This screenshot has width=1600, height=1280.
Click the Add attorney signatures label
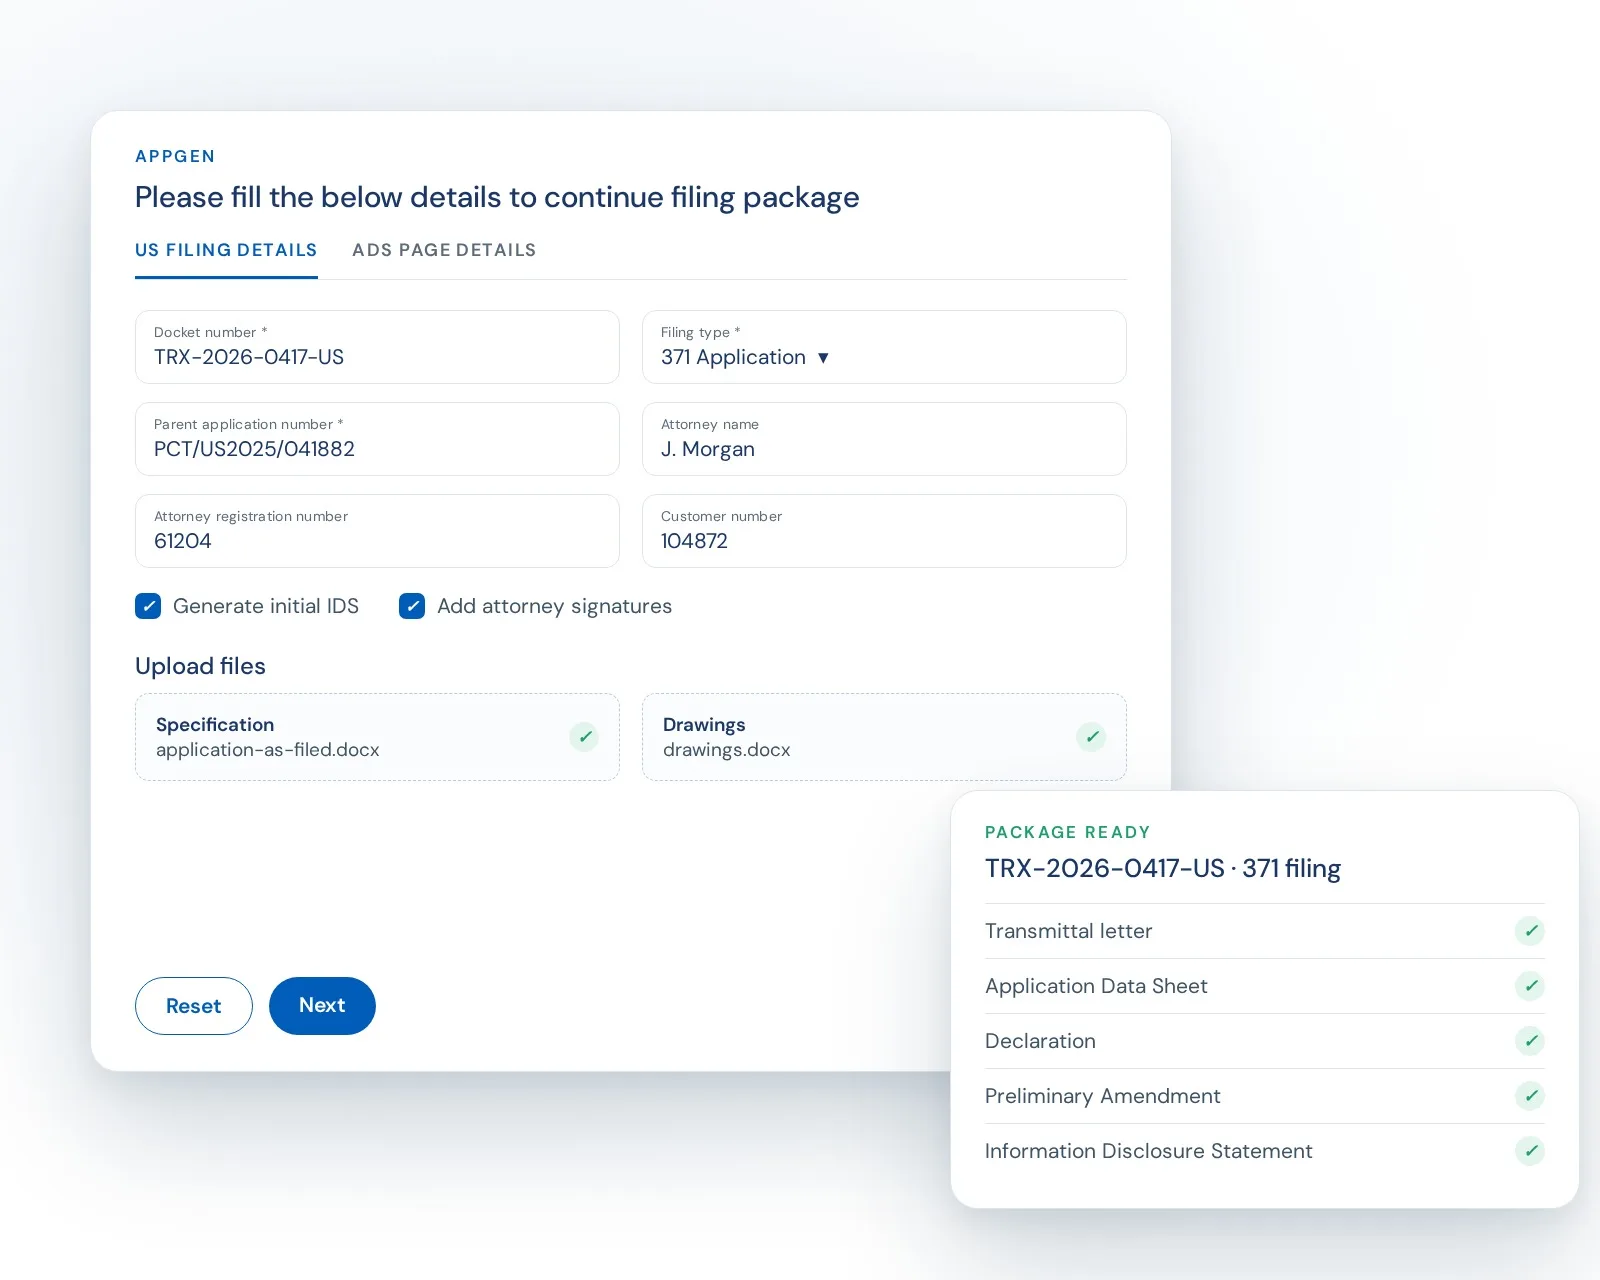tap(555, 606)
